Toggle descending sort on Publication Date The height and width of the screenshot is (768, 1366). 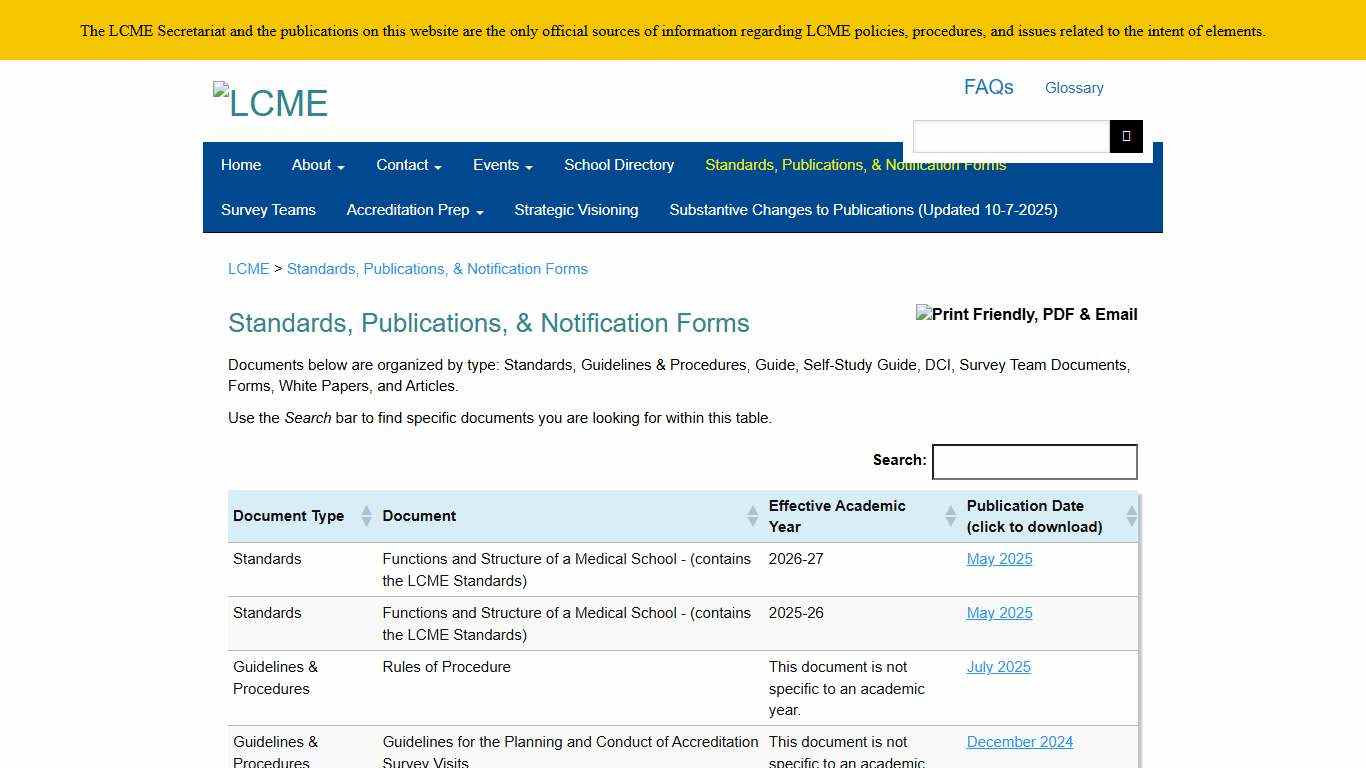click(x=1131, y=520)
